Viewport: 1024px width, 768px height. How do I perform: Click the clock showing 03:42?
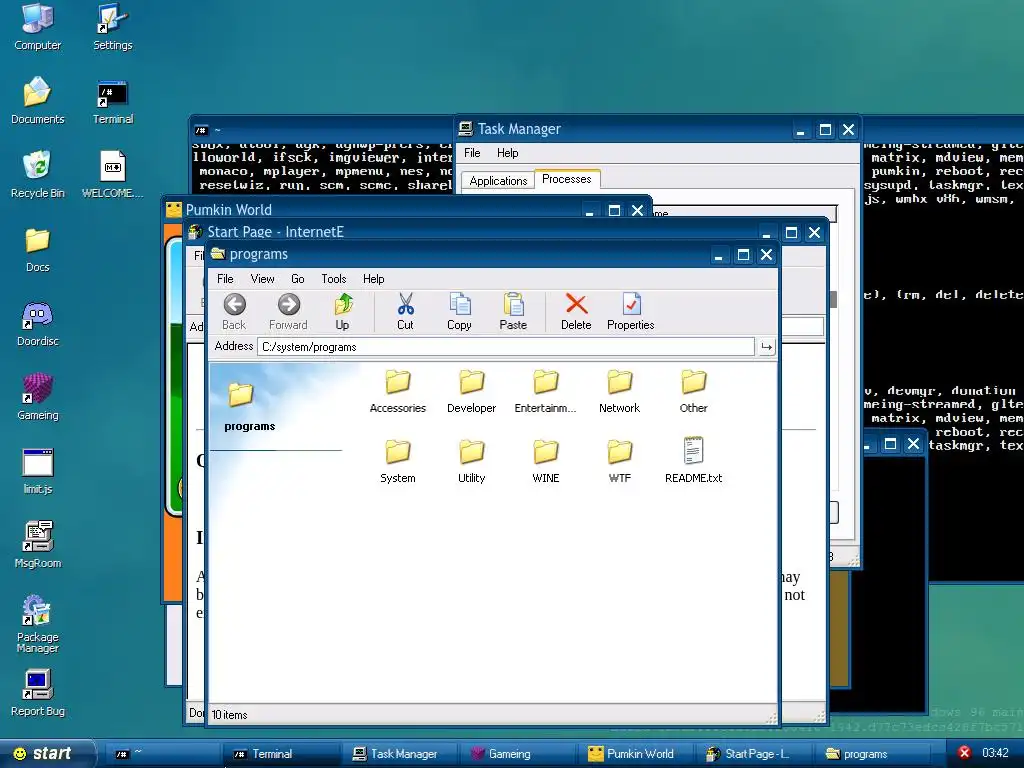(995, 753)
